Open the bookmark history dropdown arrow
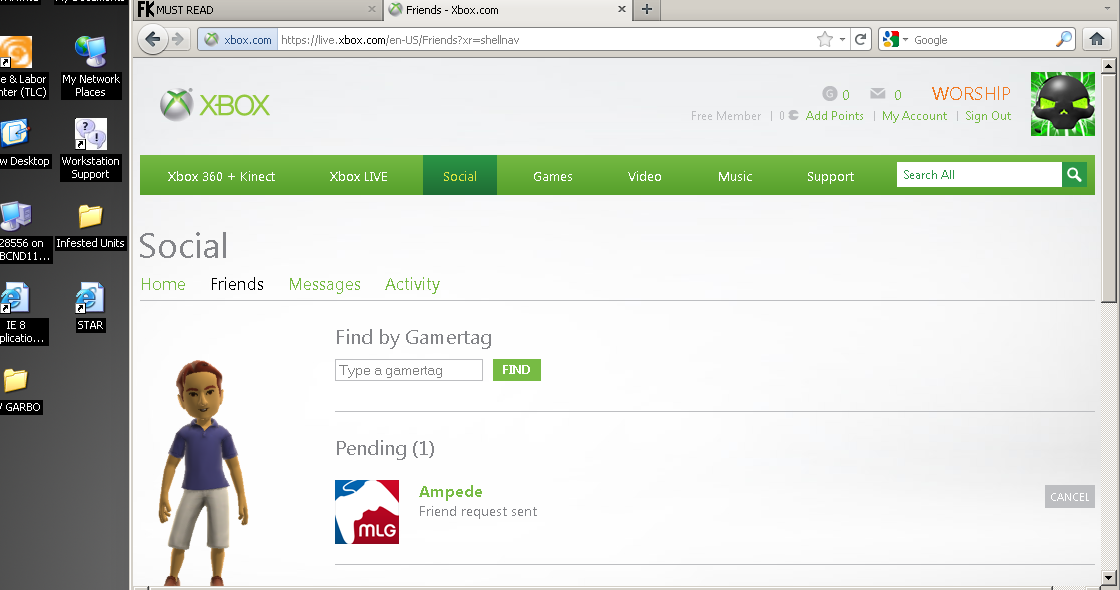1120x590 pixels. 842,39
